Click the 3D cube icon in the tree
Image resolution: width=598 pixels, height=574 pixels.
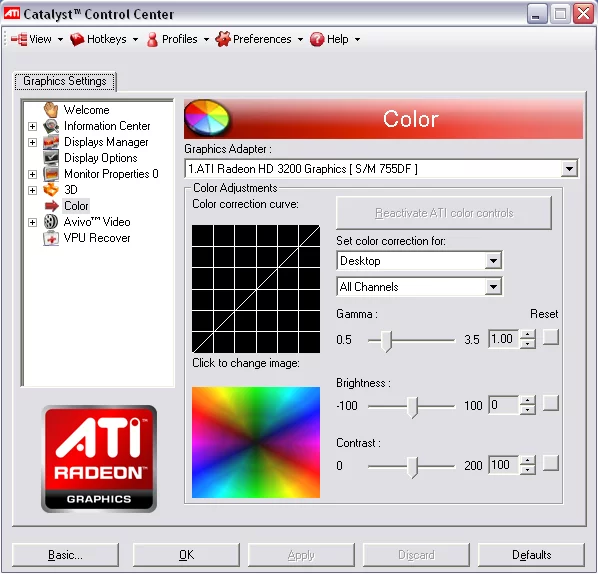tap(51, 190)
